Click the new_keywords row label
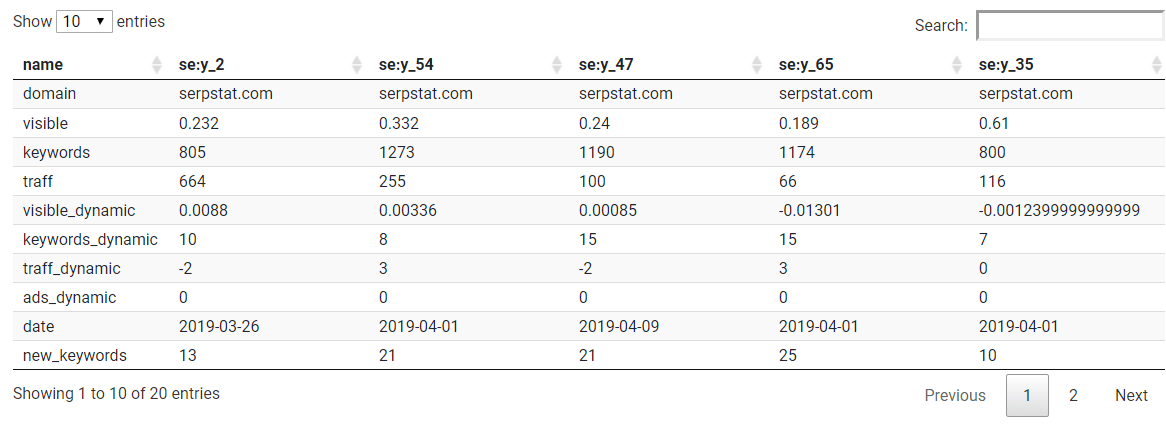 (74, 355)
